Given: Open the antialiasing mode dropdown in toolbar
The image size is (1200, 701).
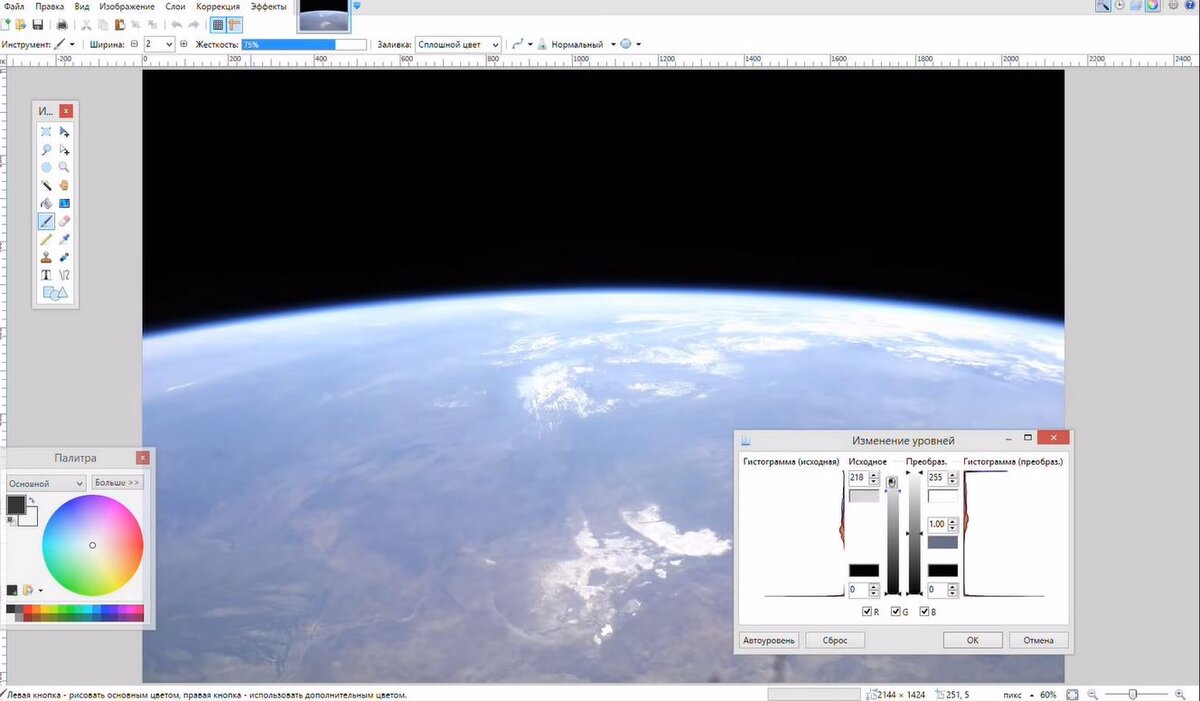Looking at the screenshot, I should pos(521,44).
